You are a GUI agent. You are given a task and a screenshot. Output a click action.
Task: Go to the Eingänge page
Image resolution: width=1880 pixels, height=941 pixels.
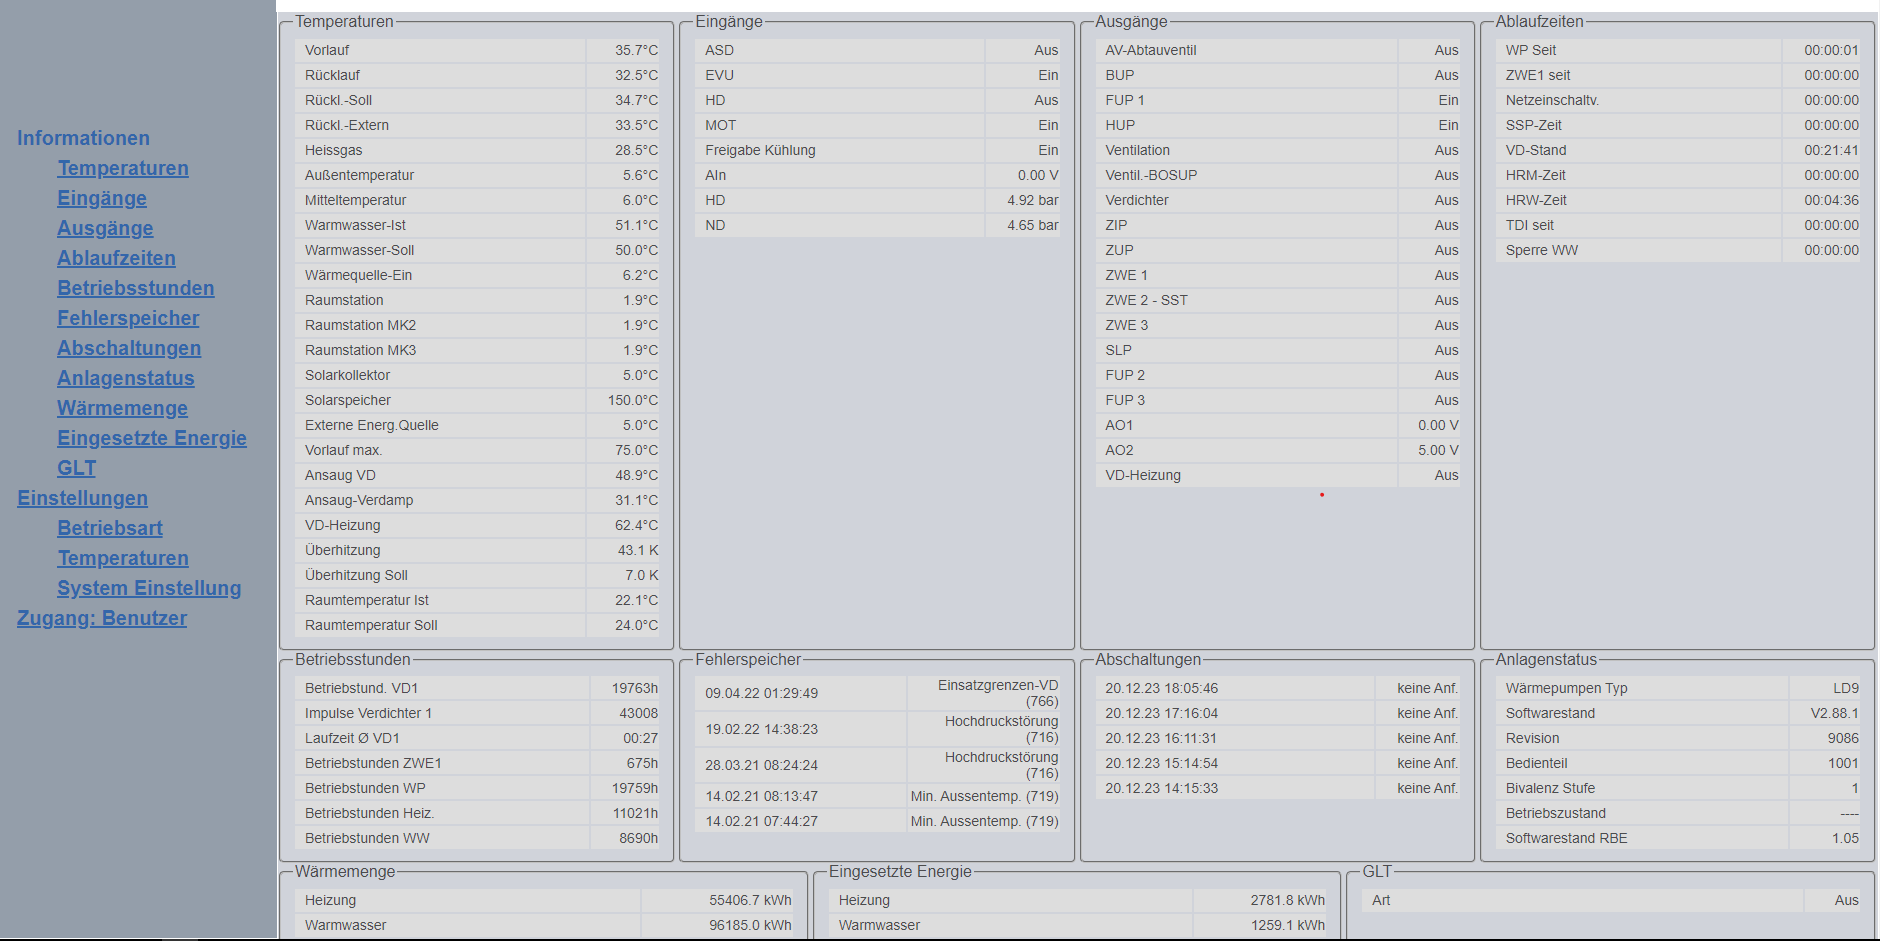click(x=102, y=198)
